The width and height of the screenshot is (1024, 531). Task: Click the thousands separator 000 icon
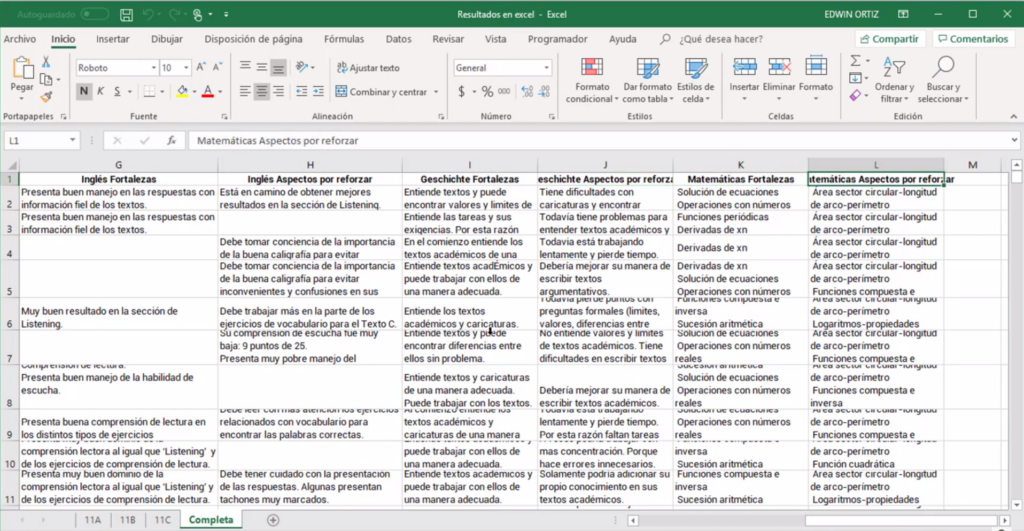504,91
